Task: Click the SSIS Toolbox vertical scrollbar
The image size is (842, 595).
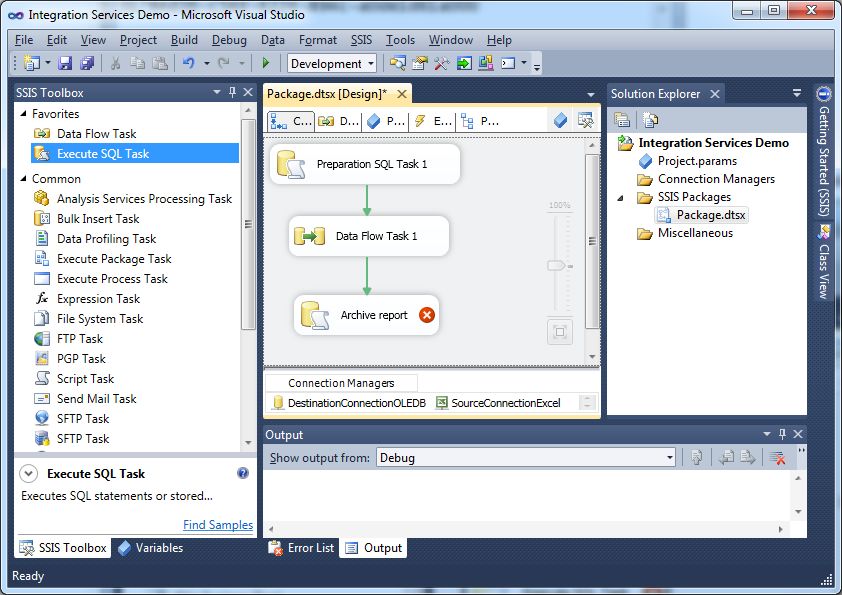Action: click(248, 224)
